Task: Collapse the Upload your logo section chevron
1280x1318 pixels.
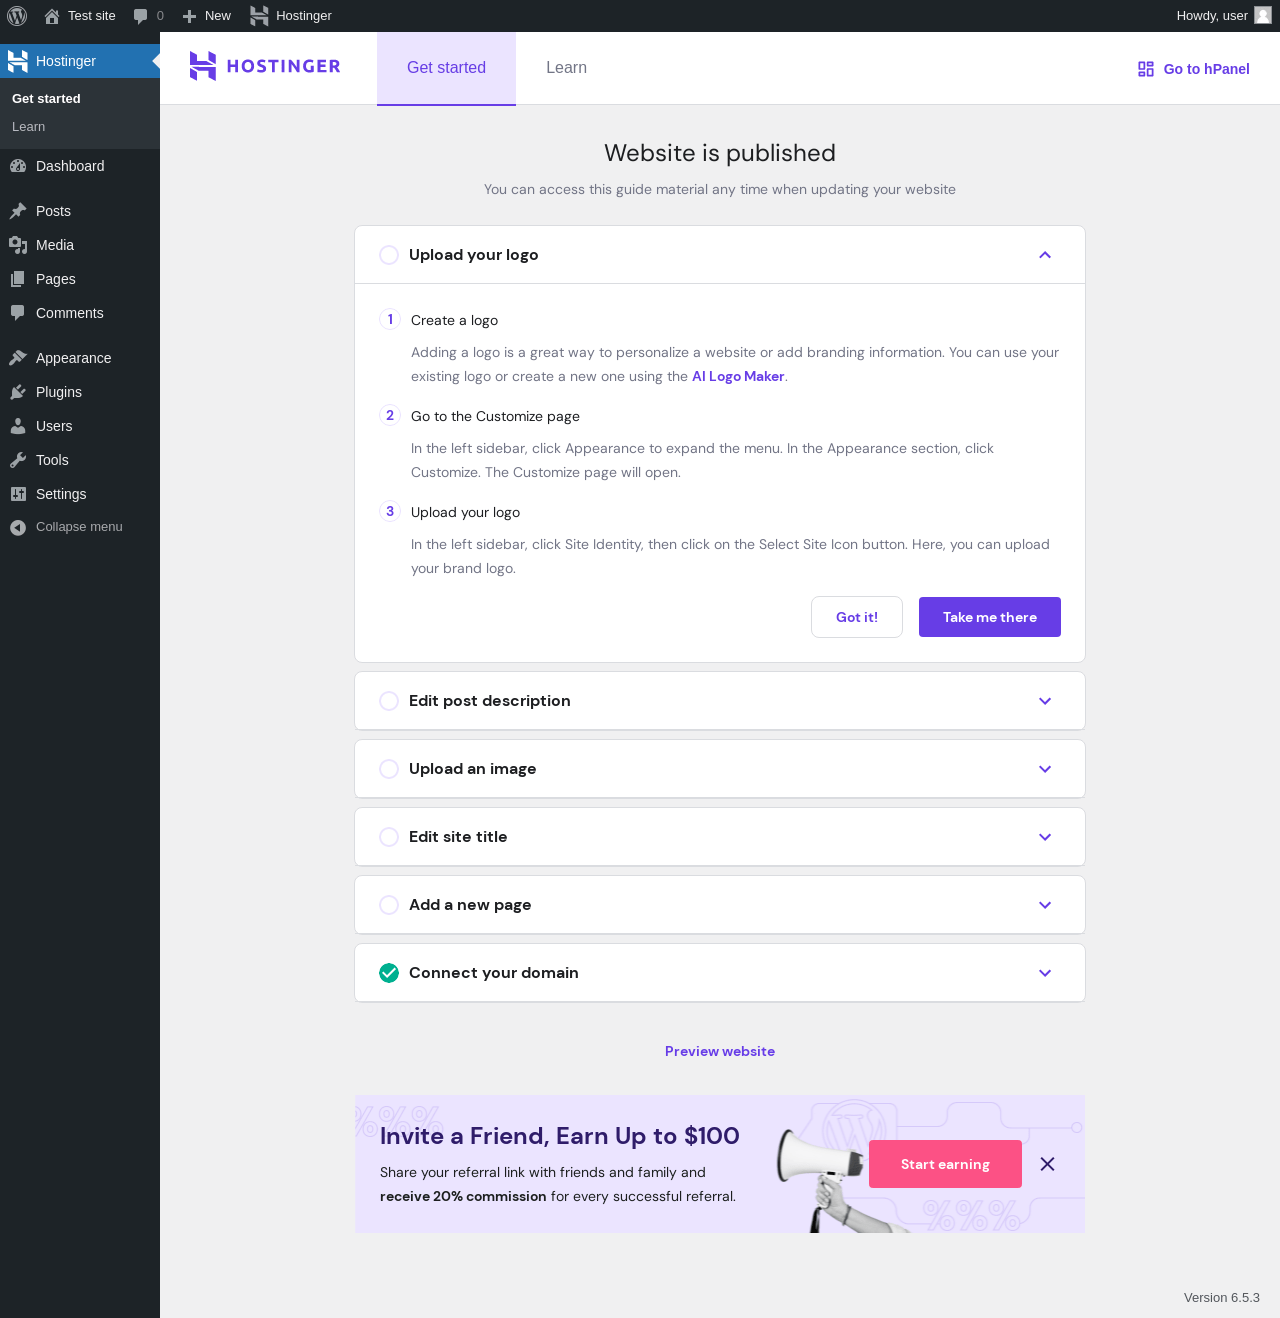Action: coord(1045,255)
